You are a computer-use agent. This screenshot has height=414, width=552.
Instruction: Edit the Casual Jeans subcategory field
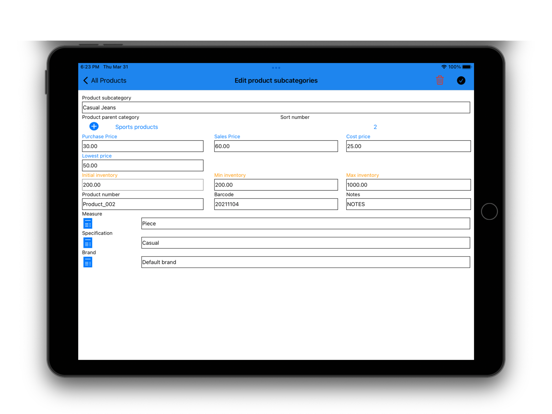coord(276,107)
